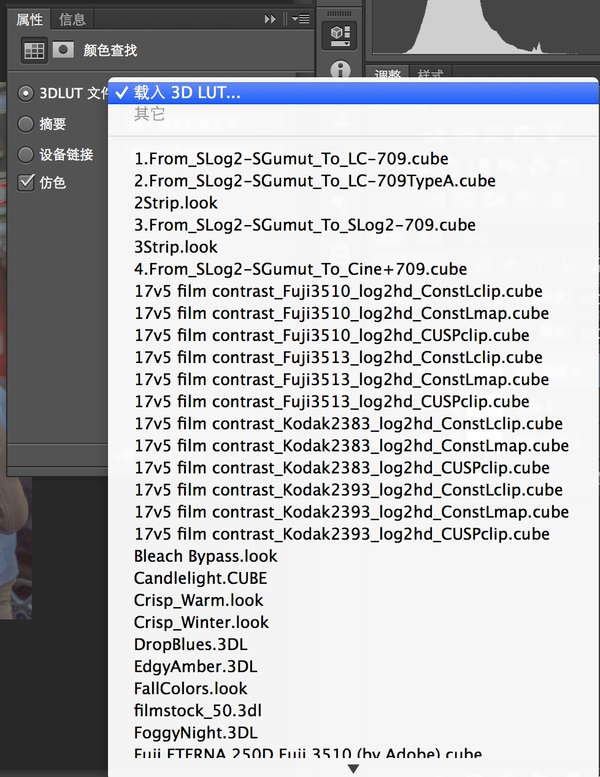Open the 3D panel cube icon
Screen dimensions: 600x777
click(x=340, y=35)
